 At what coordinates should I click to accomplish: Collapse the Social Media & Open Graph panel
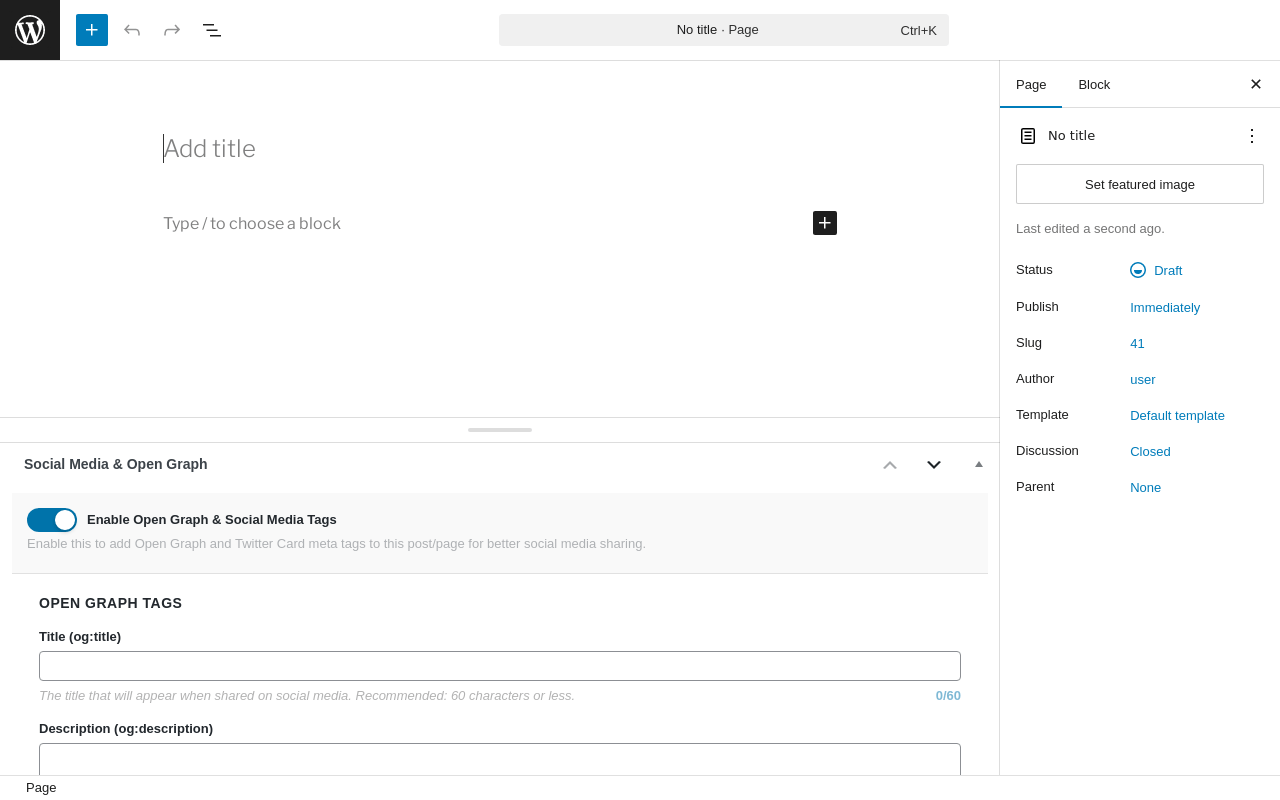click(979, 464)
